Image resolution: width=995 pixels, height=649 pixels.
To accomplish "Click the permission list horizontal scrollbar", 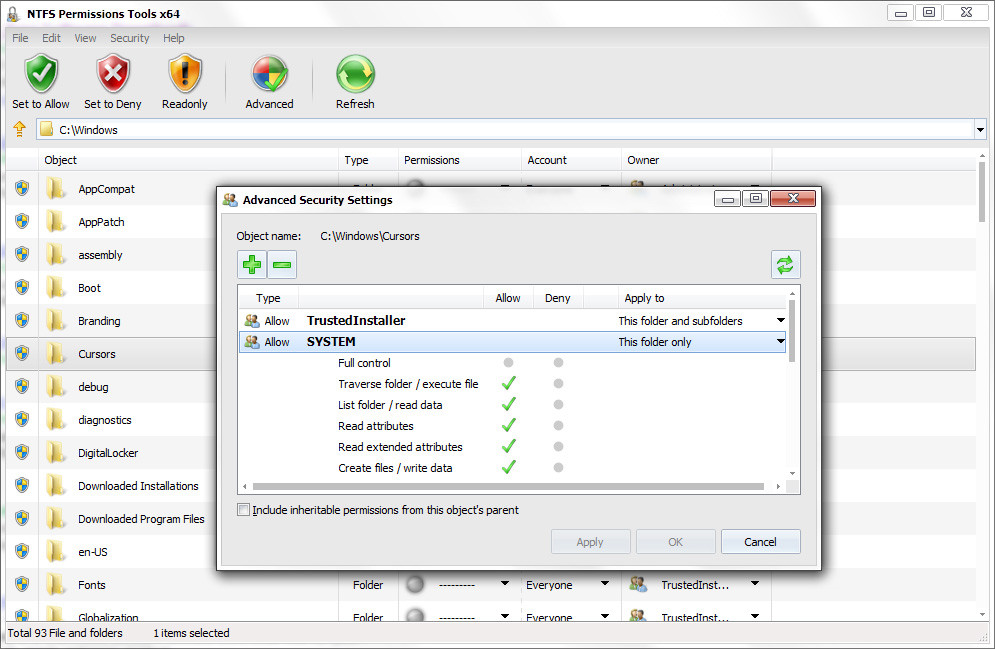I will click(x=508, y=487).
